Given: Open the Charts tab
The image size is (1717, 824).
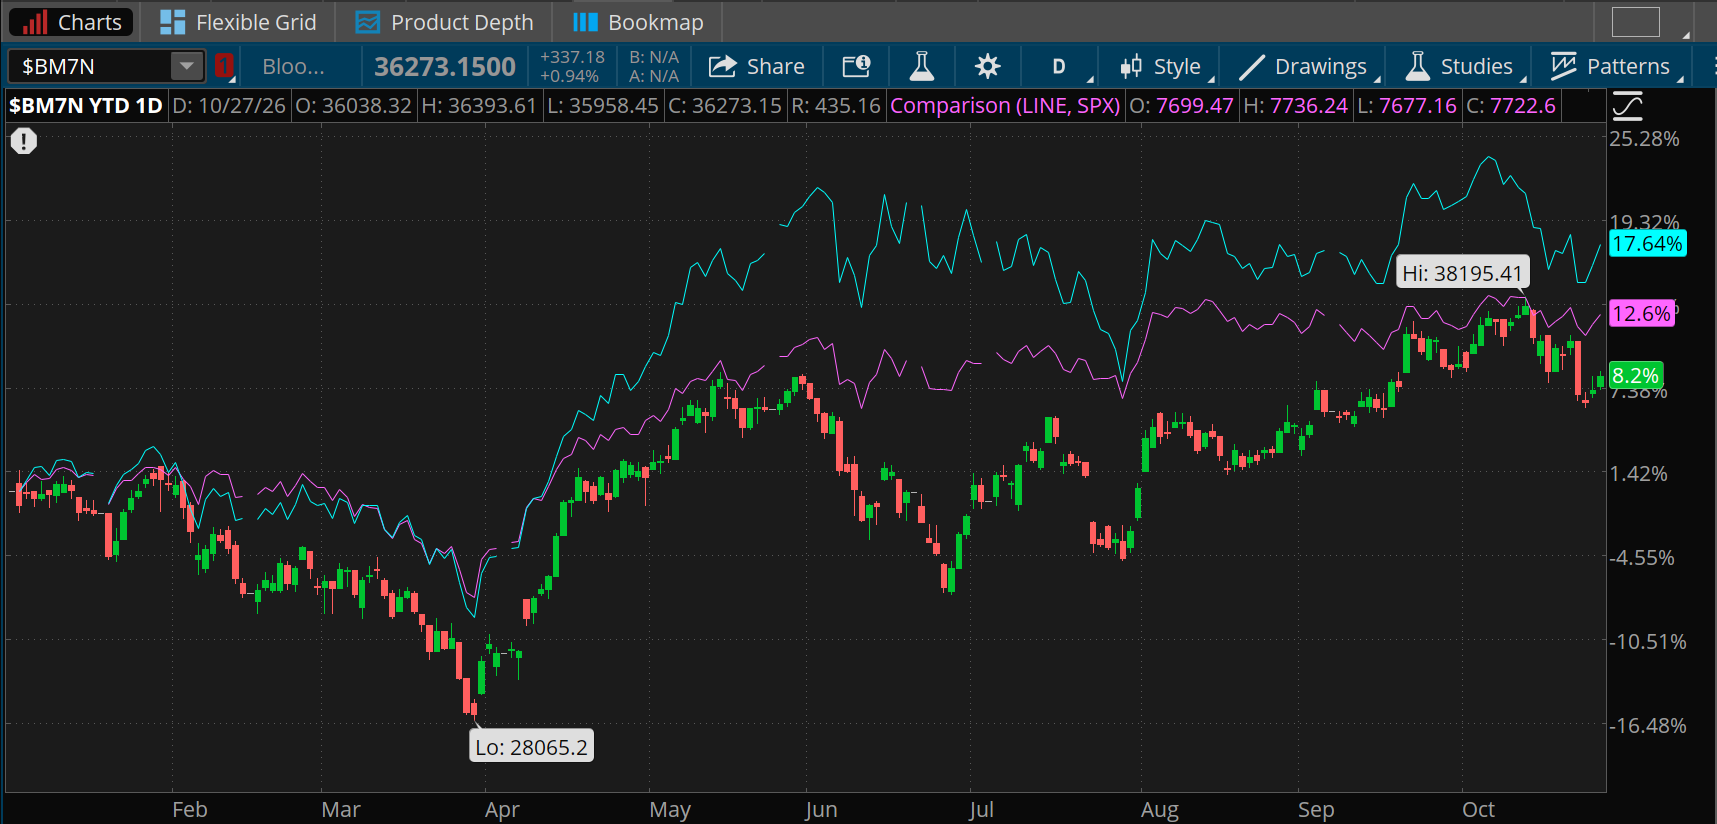Looking at the screenshot, I should click(x=73, y=22).
